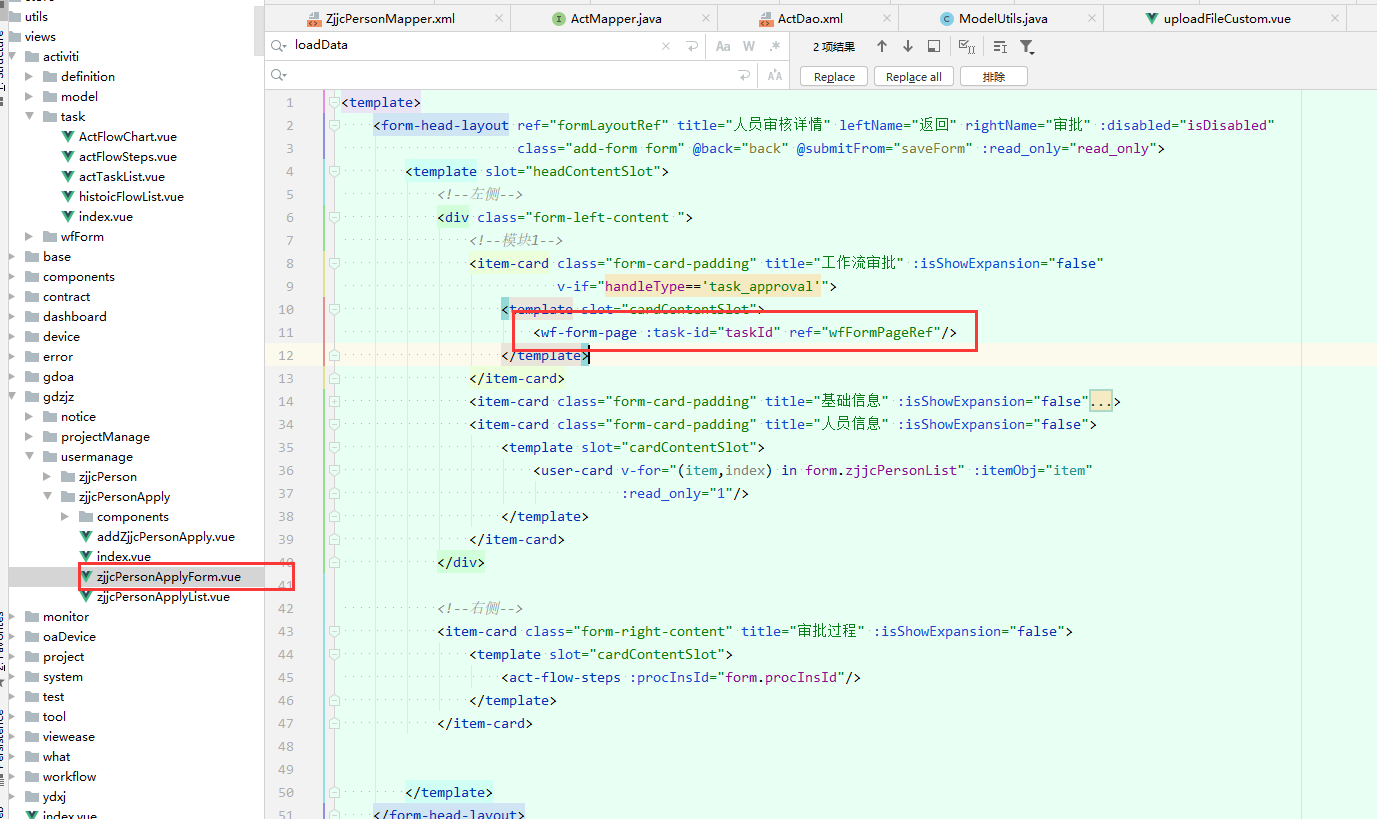Toggle Match Case option in search

pos(723,46)
